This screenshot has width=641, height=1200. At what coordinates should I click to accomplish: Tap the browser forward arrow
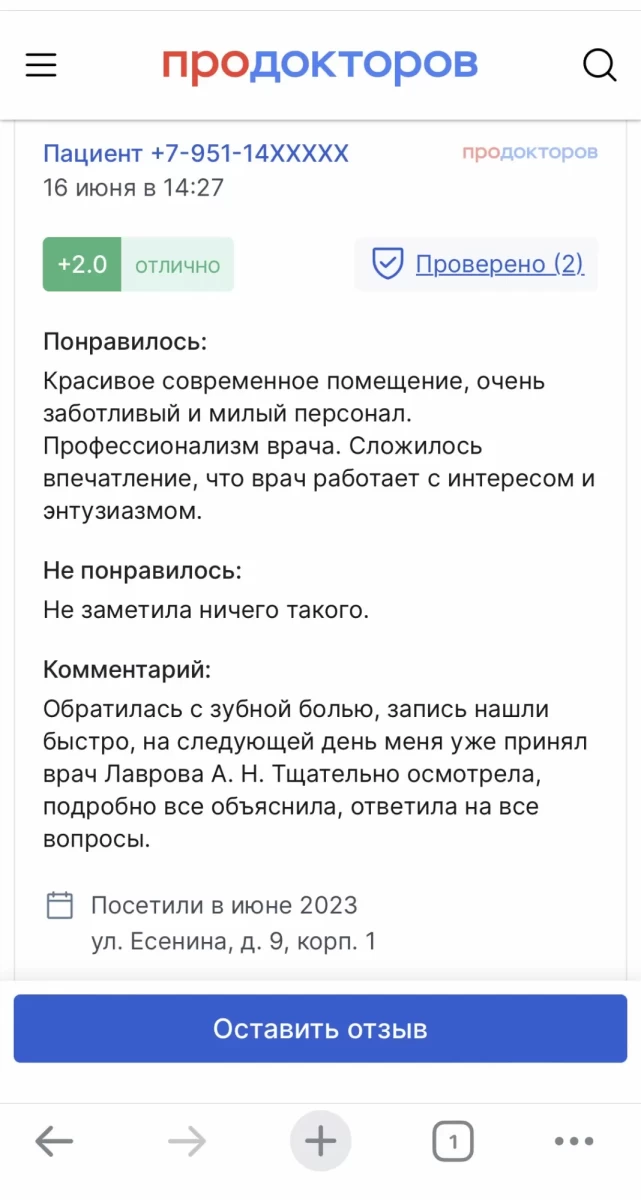(x=187, y=1139)
